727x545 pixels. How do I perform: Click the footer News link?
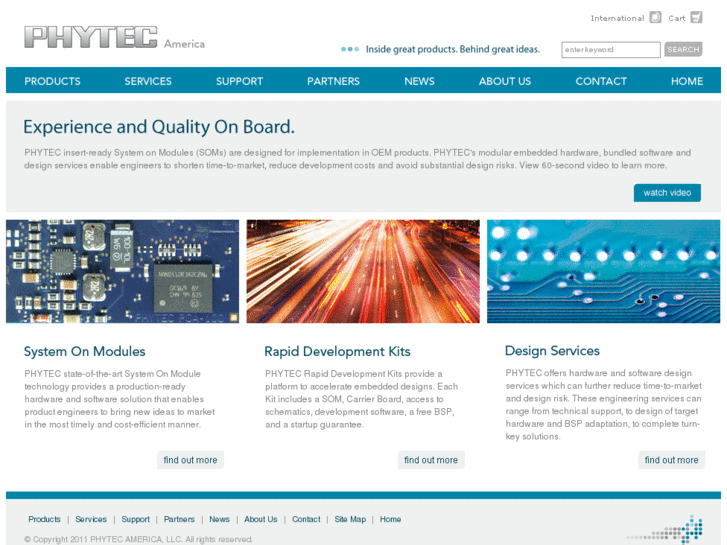click(x=219, y=519)
